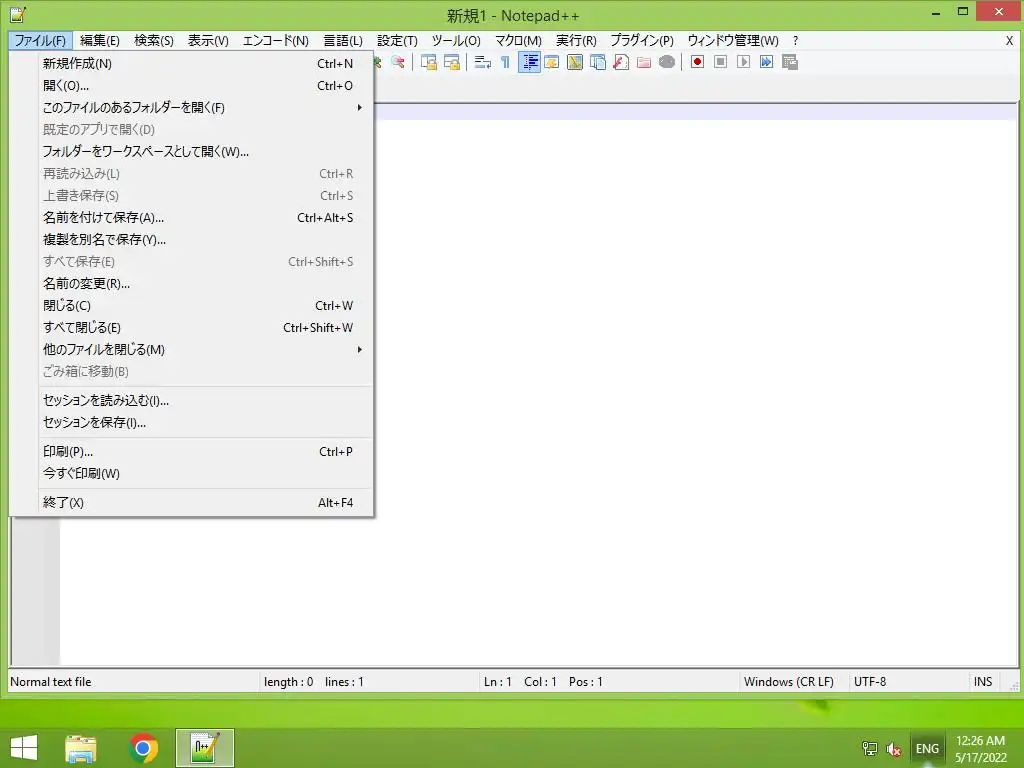Screen dimensions: 1024x768
Task: Toggle Word Wrap toolbar icon
Action: click(483, 62)
